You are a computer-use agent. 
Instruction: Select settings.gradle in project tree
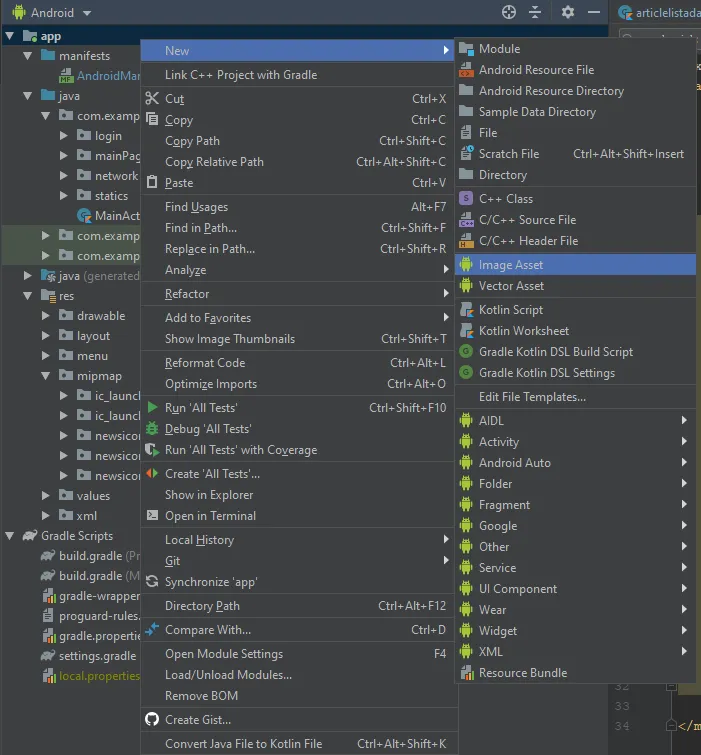tap(97, 656)
